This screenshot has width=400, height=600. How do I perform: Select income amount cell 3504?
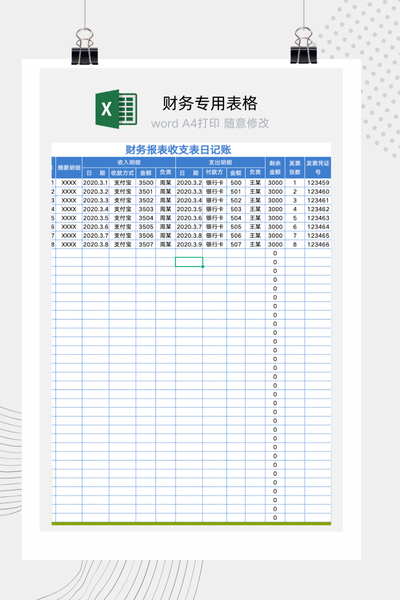[x=146, y=218]
